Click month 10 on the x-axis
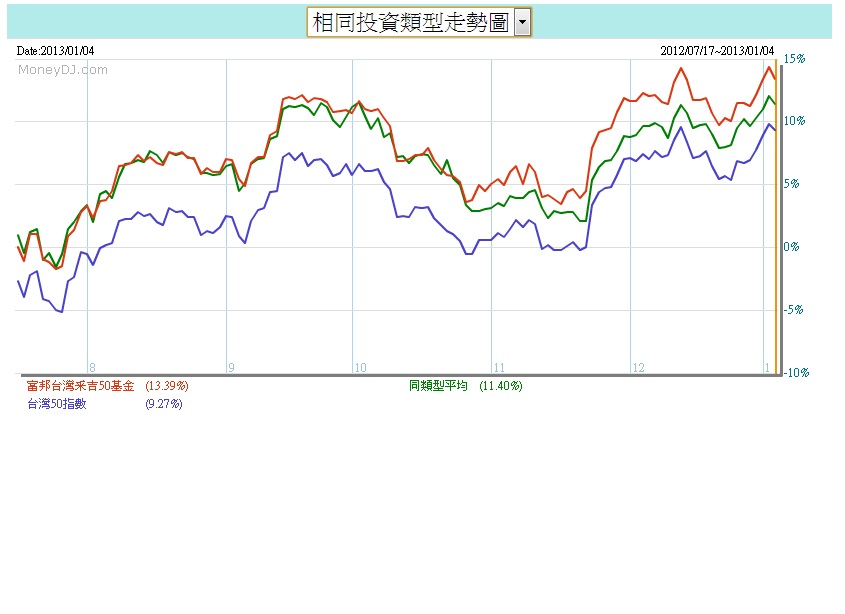Screen dimensions: 845x614 (361, 368)
